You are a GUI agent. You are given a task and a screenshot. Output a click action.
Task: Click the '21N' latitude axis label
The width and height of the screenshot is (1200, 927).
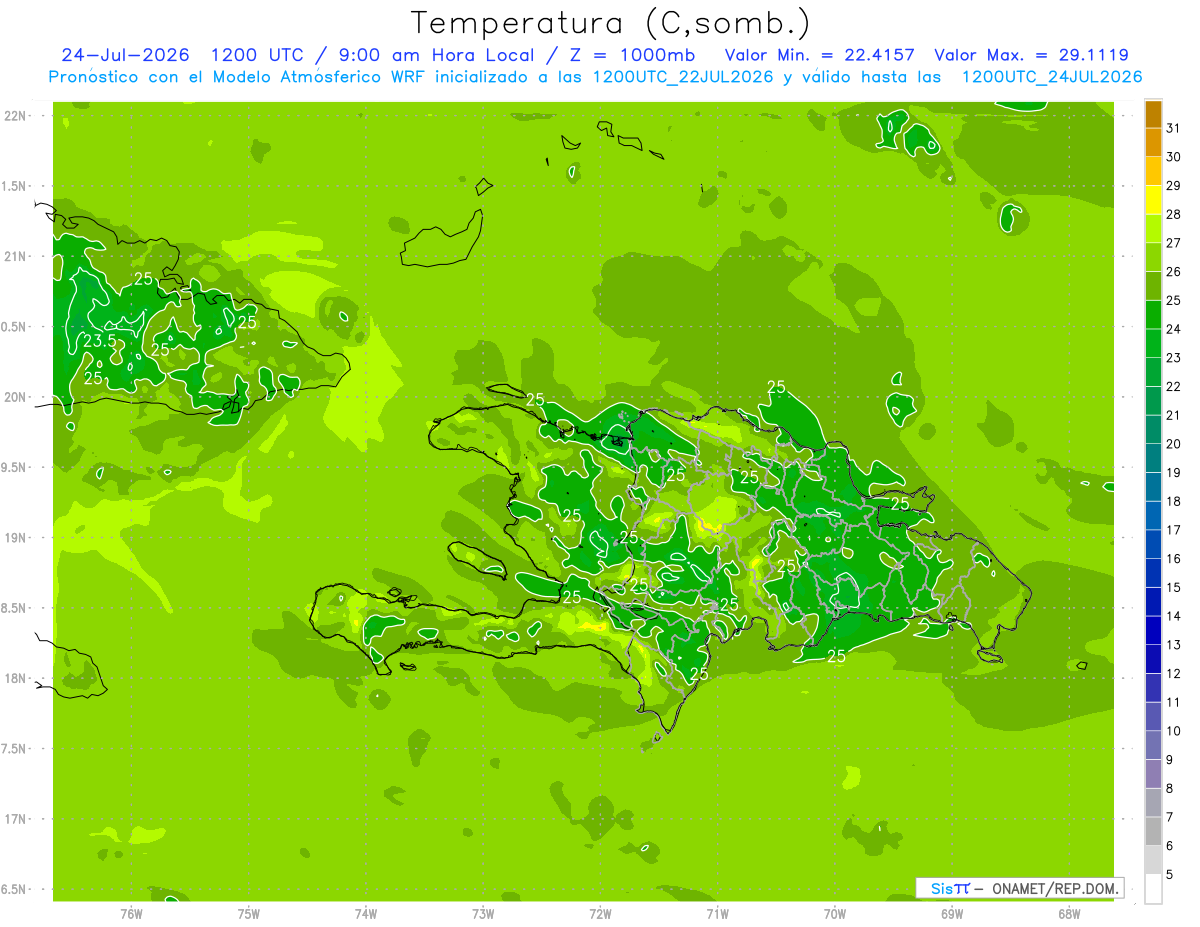[16, 256]
